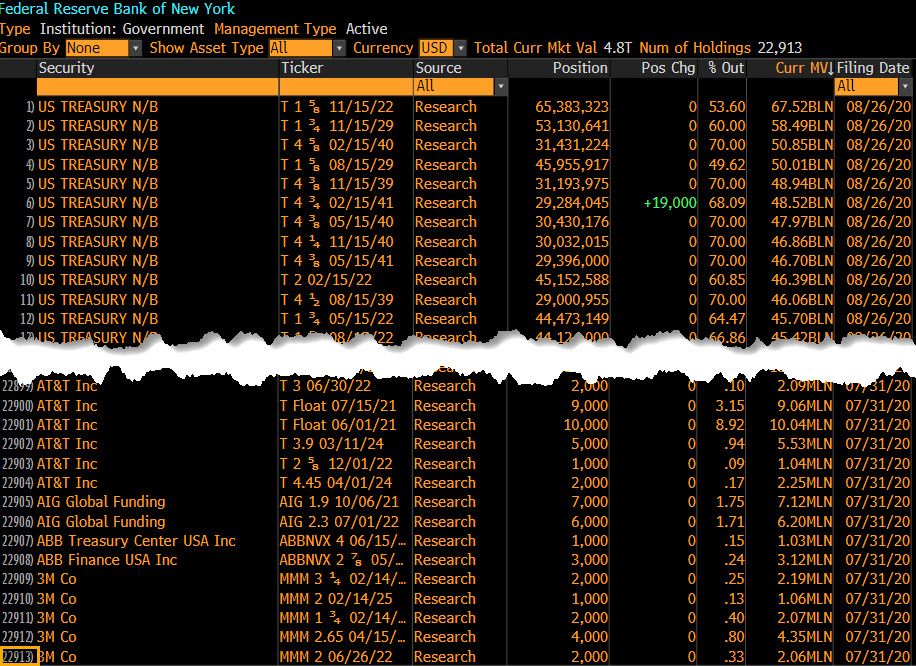This screenshot has width=916, height=666.
Task: Select row 1 US Treasury T 1 ⅝ 11/15/22
Action: [98, 107]
